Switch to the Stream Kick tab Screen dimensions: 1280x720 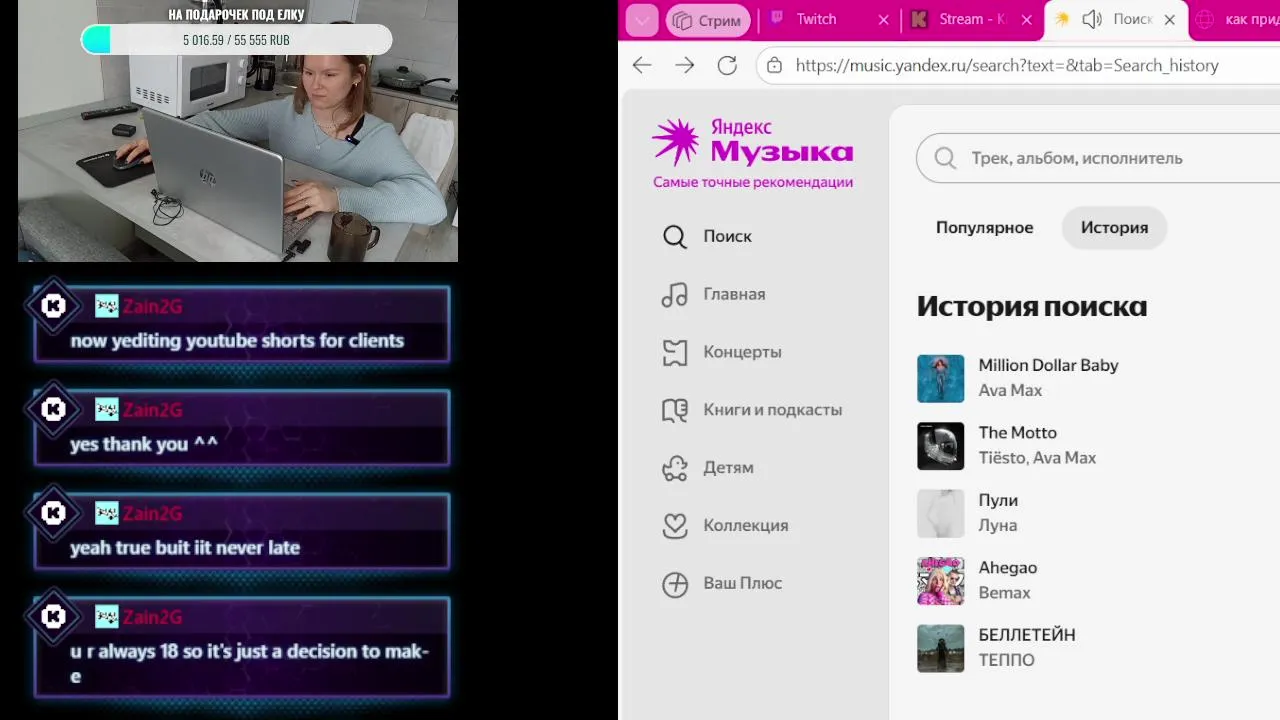(x=972, y=19)
